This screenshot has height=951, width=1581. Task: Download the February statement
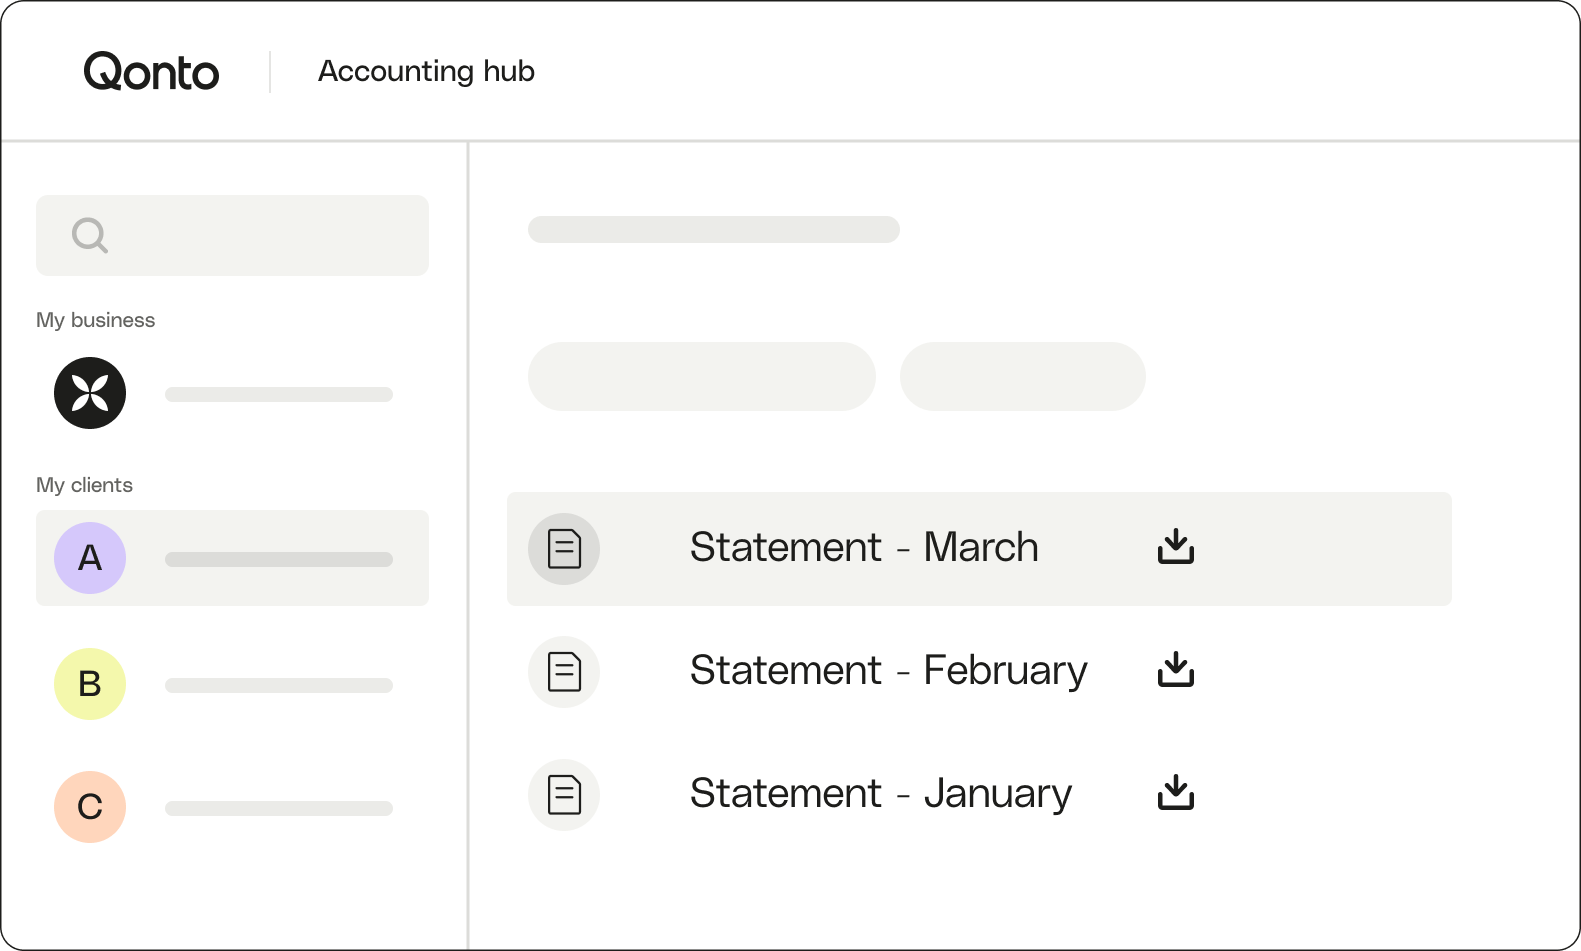point(1176,670)
